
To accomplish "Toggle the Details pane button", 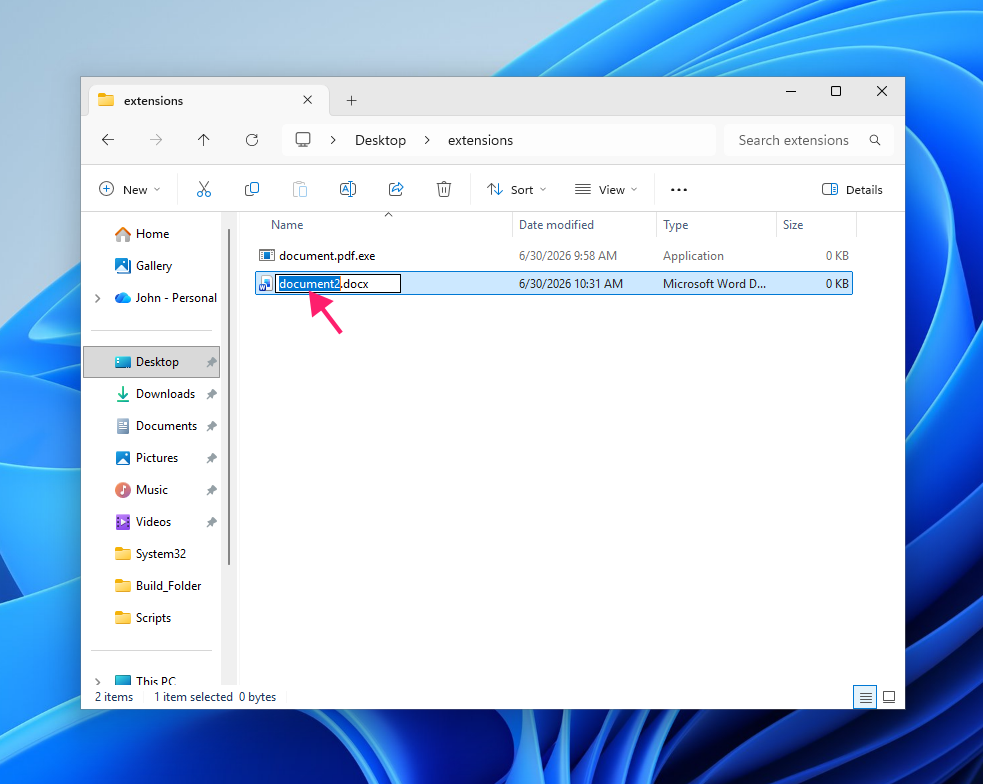I will tap(852, 189).
